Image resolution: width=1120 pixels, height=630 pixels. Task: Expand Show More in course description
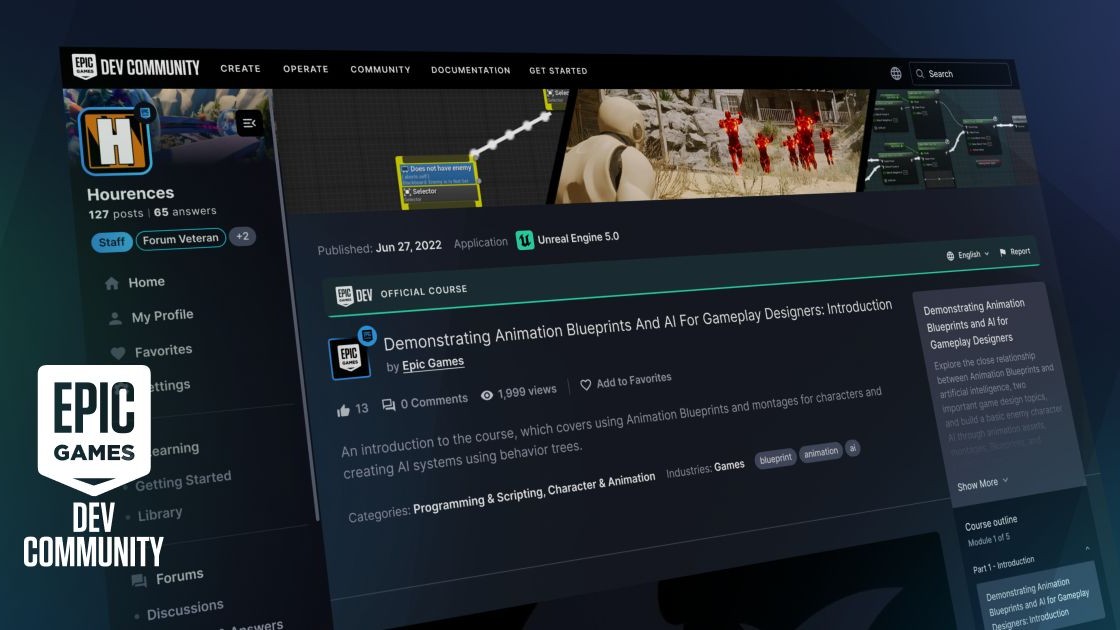tap(982, 484)
